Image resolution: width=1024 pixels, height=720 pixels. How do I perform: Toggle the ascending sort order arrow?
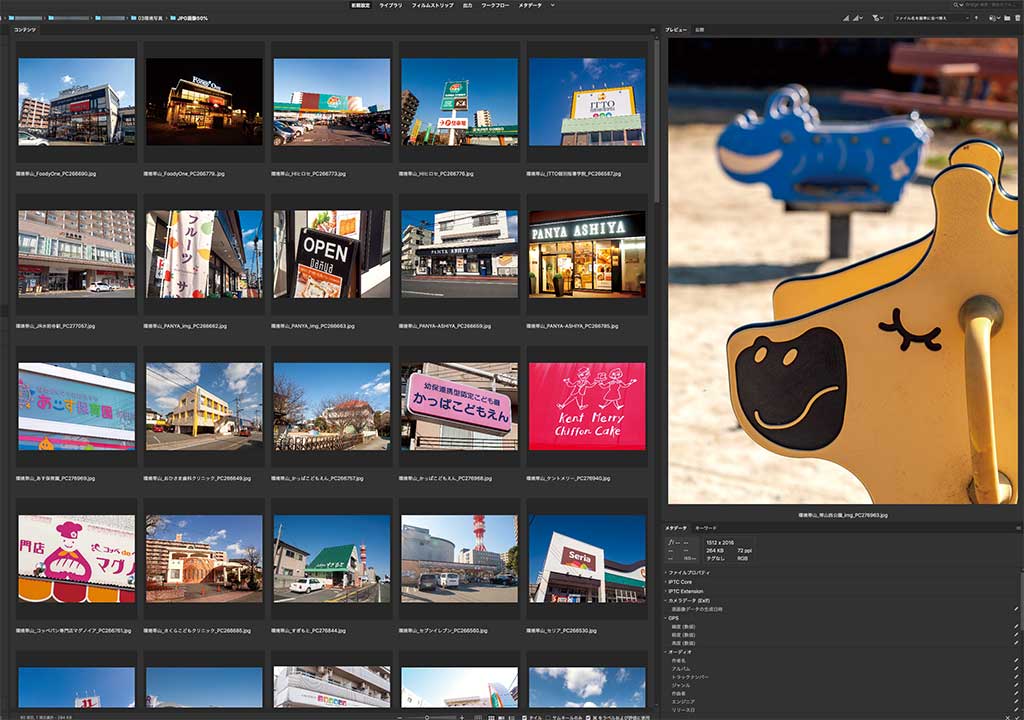[977, 18]
